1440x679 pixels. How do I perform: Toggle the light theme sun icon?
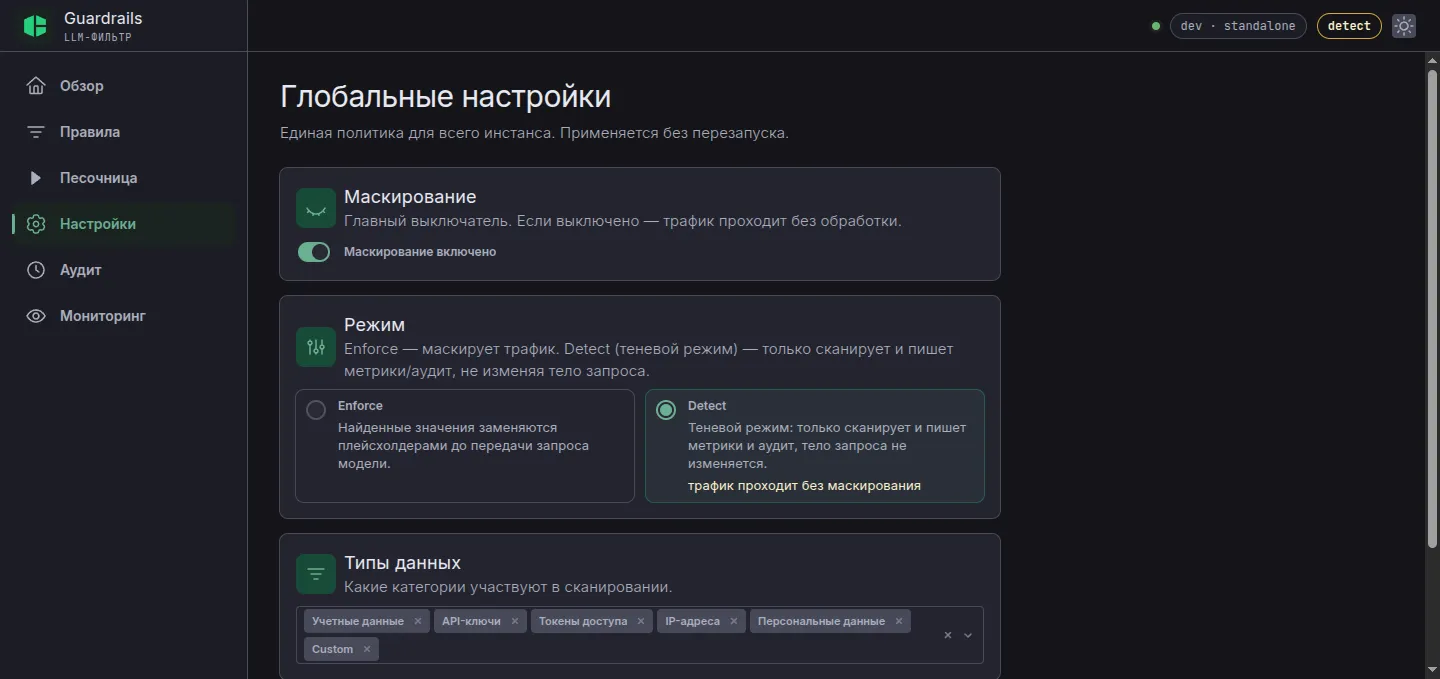tap(1404, 26)
